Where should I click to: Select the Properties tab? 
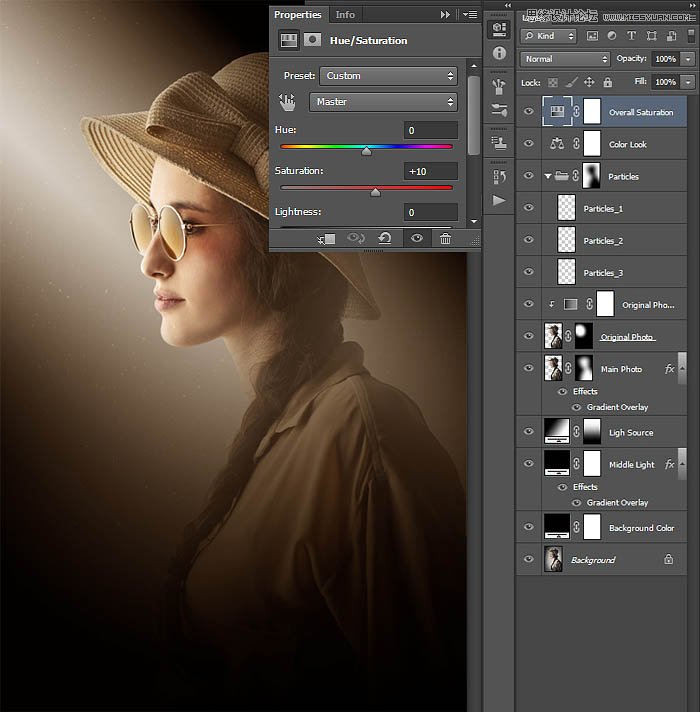click(x=298, y=15)
